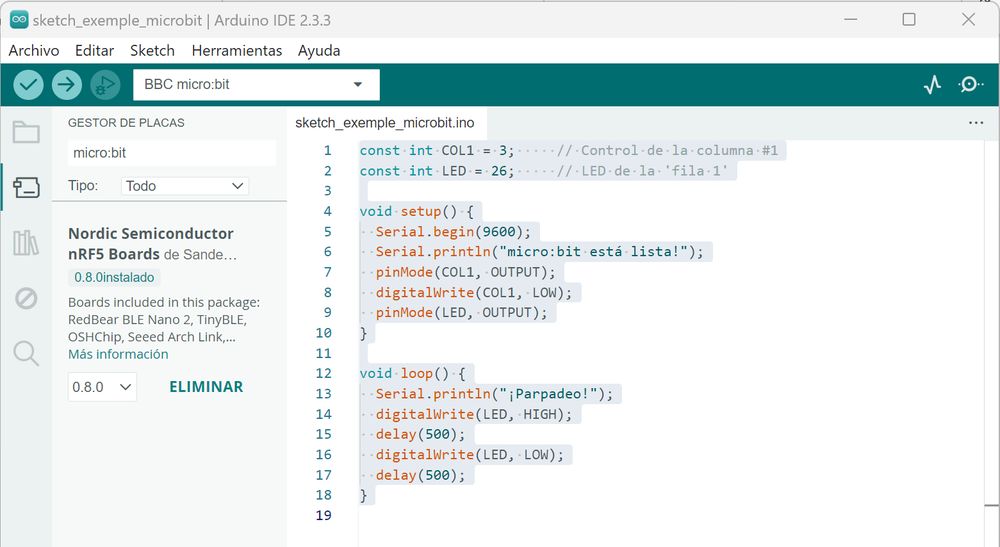Screen dimensions: 1000x547
Task: Open the Debug sidebar icon
Action: (26, 298)
